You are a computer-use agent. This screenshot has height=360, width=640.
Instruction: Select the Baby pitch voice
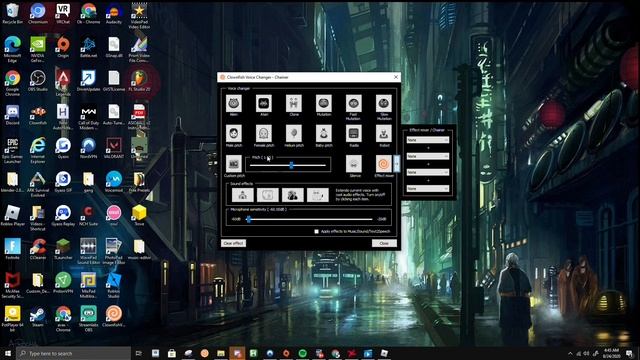coord(324,133)
